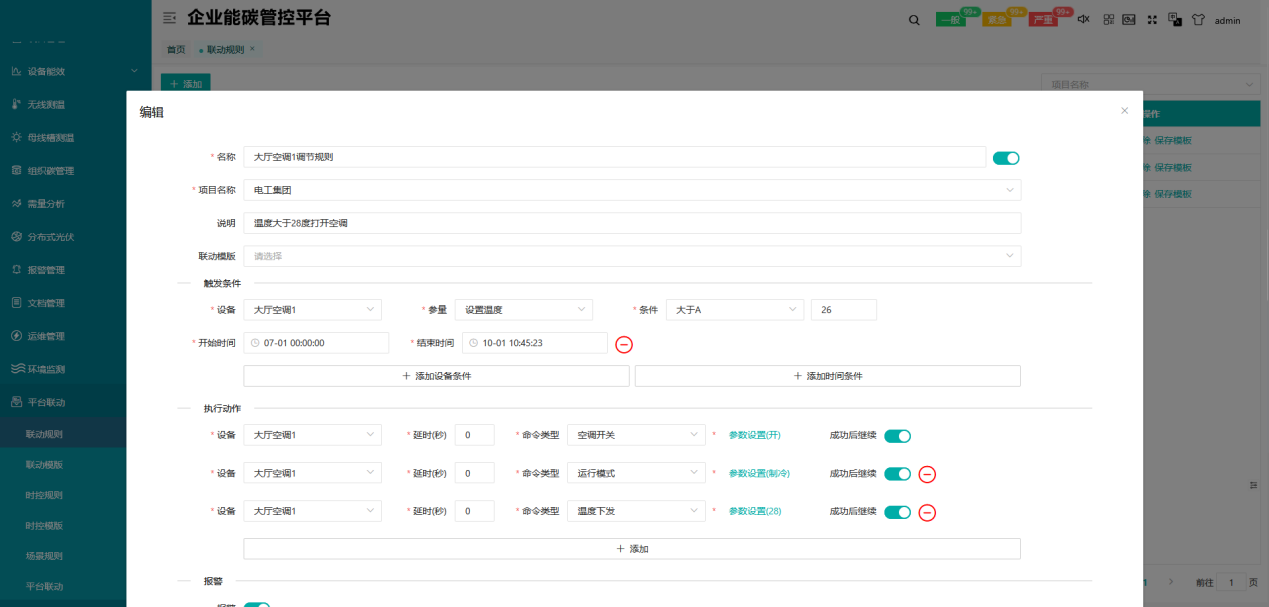Disable 成功后继续 on the 温度下发 row

pyautogui.click(x=897, y=513)
